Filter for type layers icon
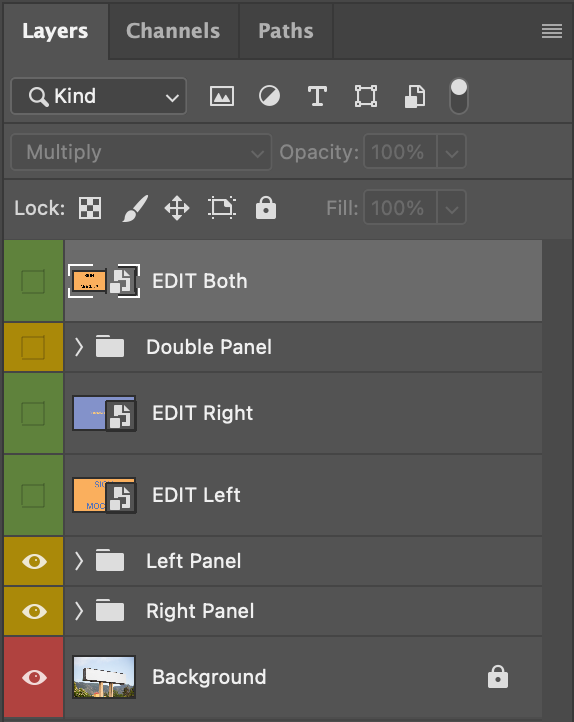Screen dimensions: 574x722 (318, 97)
